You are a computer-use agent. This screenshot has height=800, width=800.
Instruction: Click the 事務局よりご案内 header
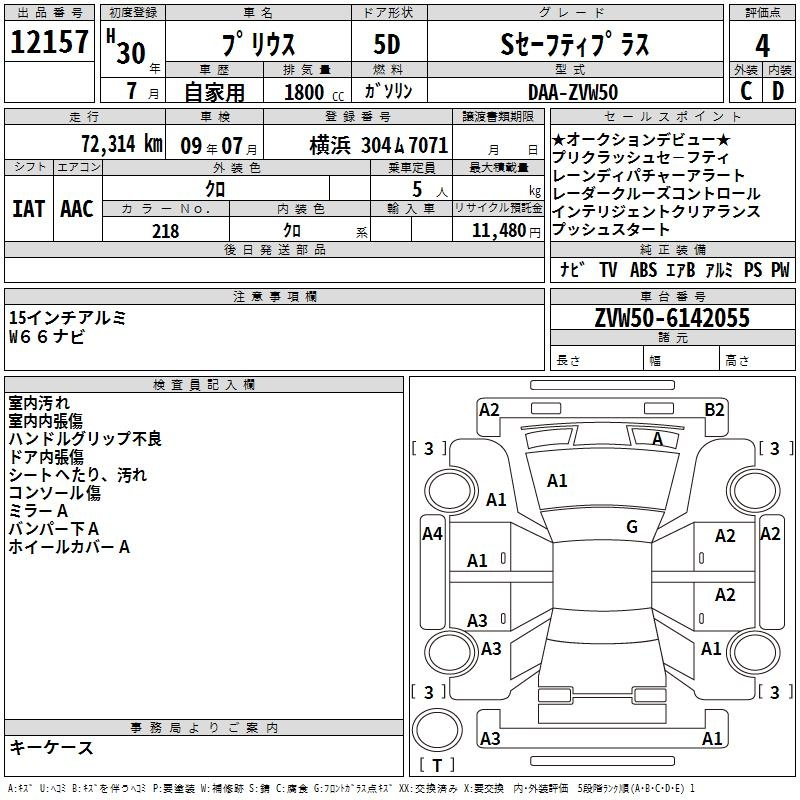pyautogui.click(x=204, y=728)
